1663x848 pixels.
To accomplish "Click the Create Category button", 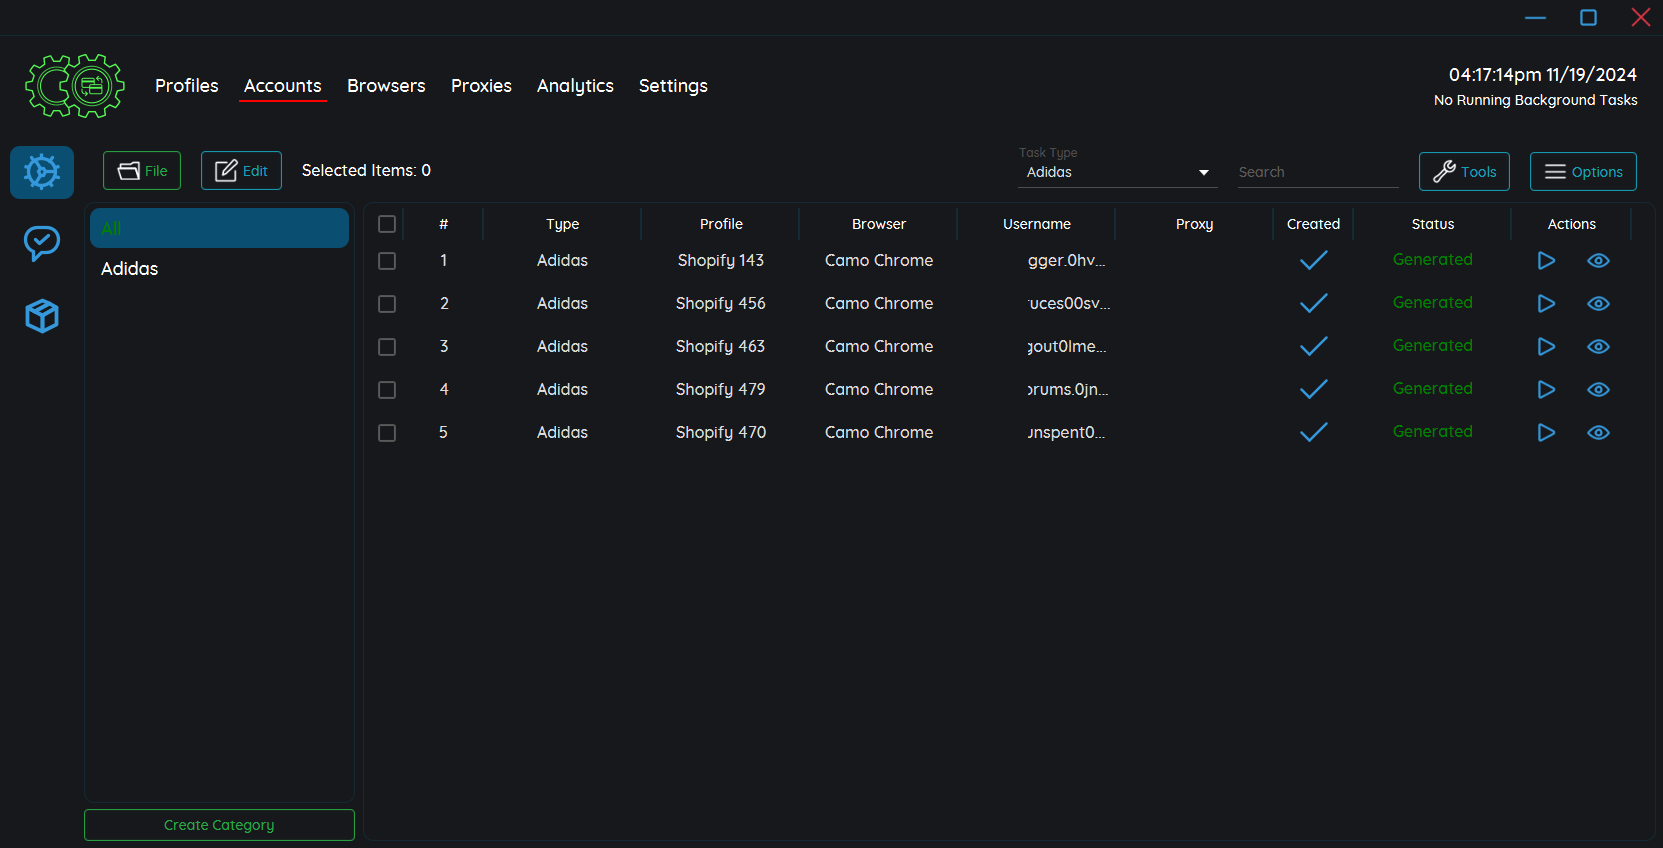I will point(219,825).
